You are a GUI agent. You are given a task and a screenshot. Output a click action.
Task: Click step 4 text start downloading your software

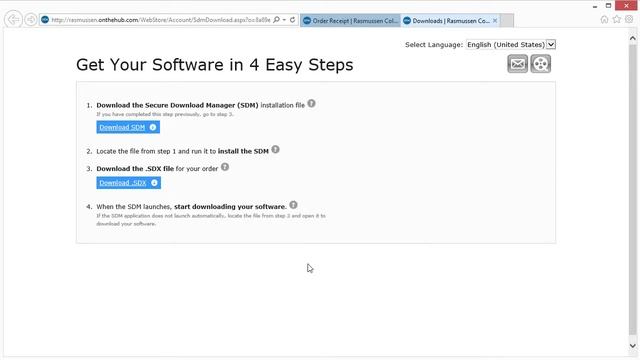(x=231, y=207)
